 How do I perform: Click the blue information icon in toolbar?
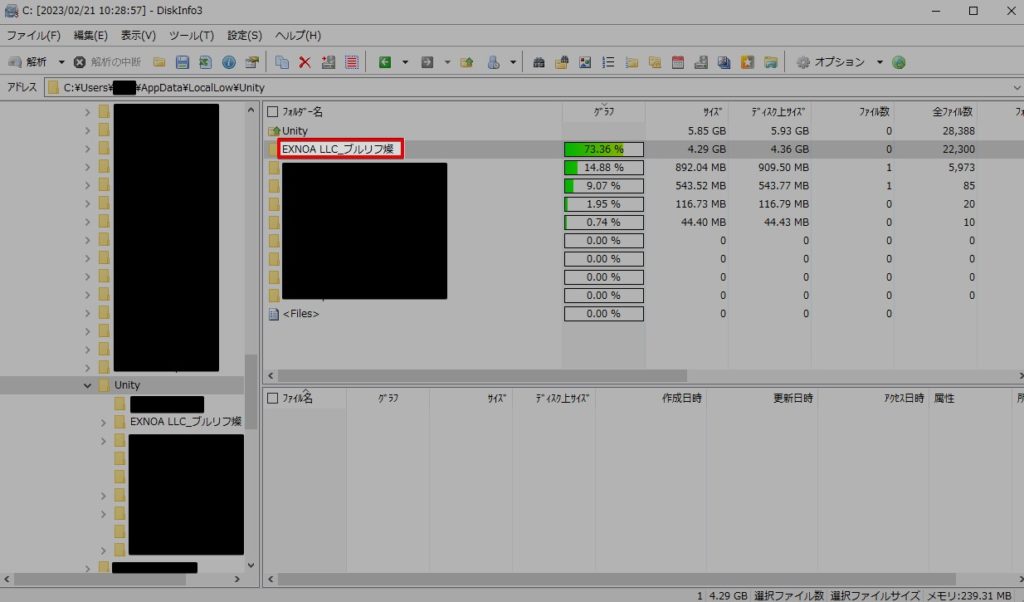228,62
